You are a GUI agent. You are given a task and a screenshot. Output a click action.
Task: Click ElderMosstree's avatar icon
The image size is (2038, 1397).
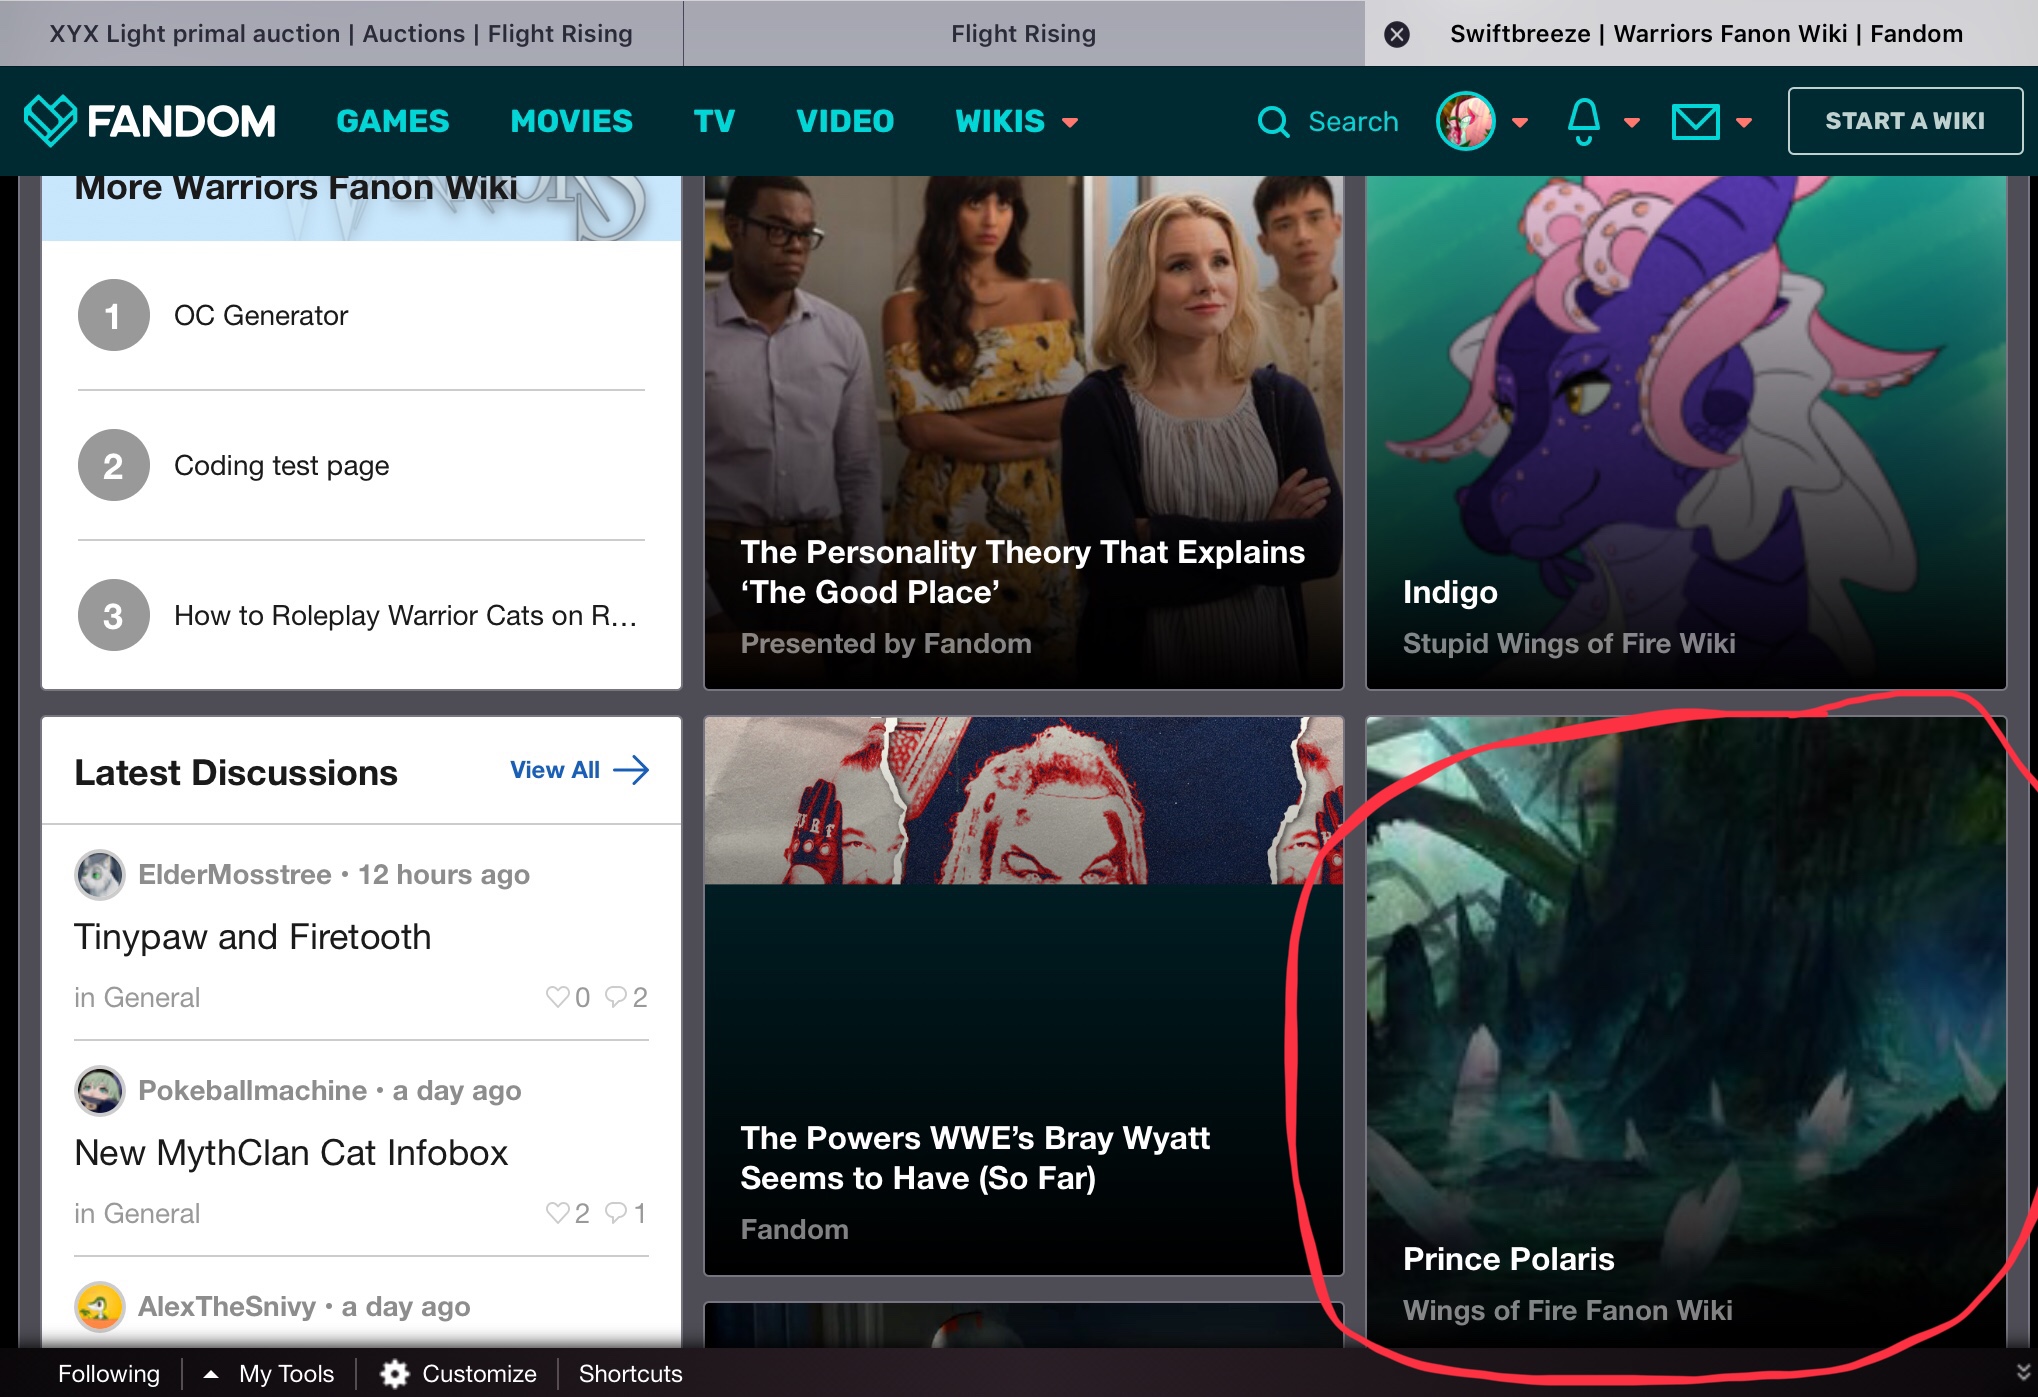(x=99, y=875)
